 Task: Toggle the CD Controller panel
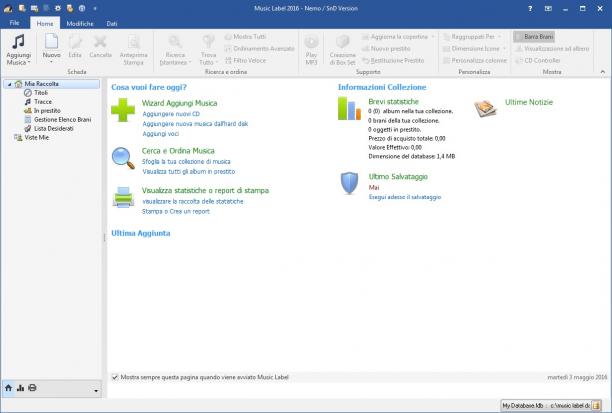pyautogui.click(x=538, y=61)
